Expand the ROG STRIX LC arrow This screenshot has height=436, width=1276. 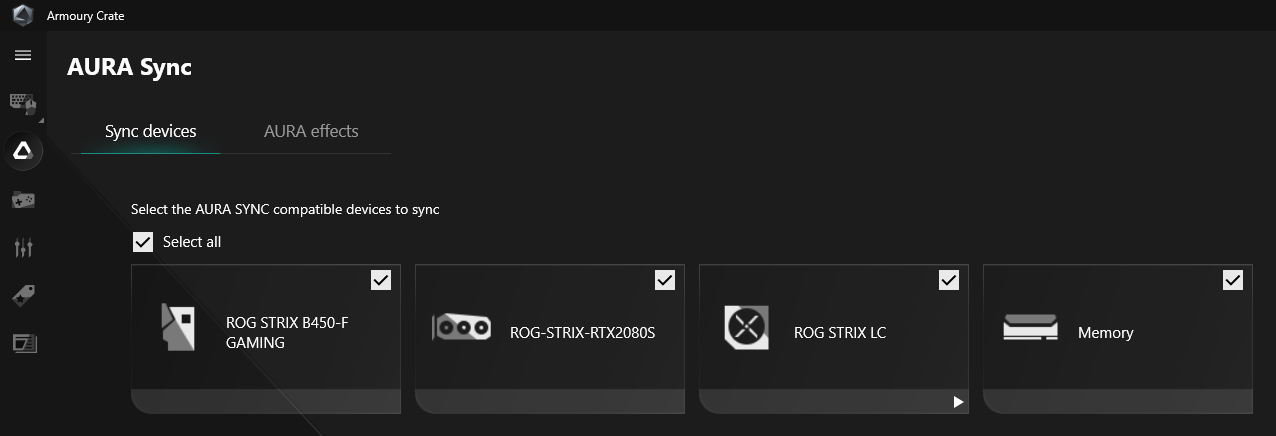(957, 402)
